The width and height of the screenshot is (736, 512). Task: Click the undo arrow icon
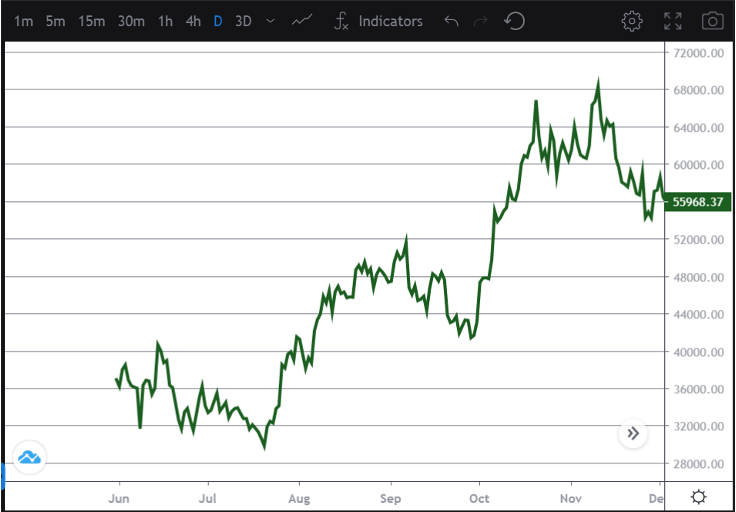452,21
